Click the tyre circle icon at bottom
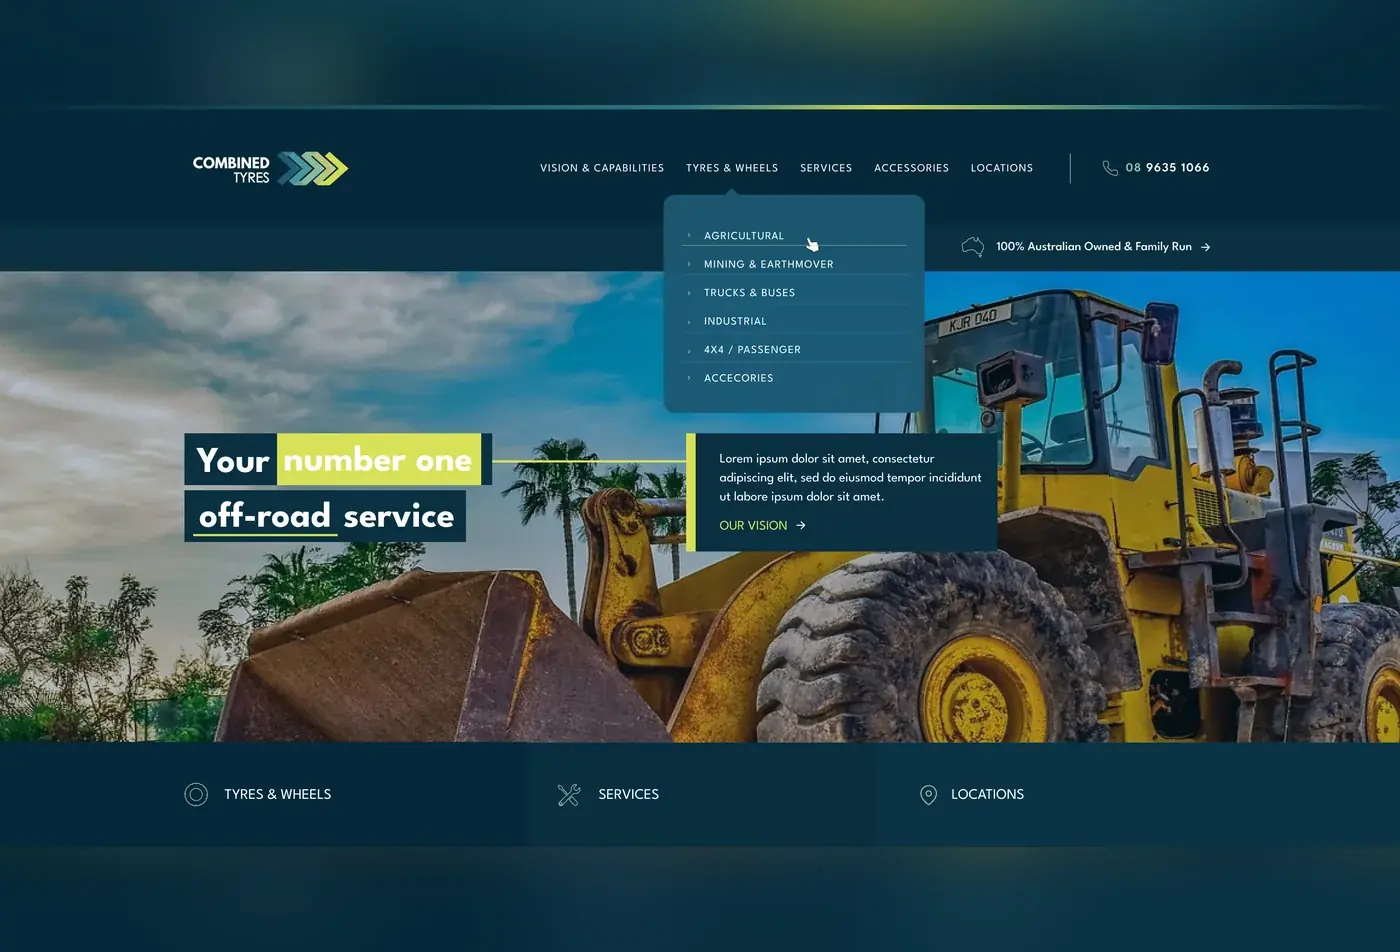The height and width of the screenshot is (952, 1400). point(196,795)
